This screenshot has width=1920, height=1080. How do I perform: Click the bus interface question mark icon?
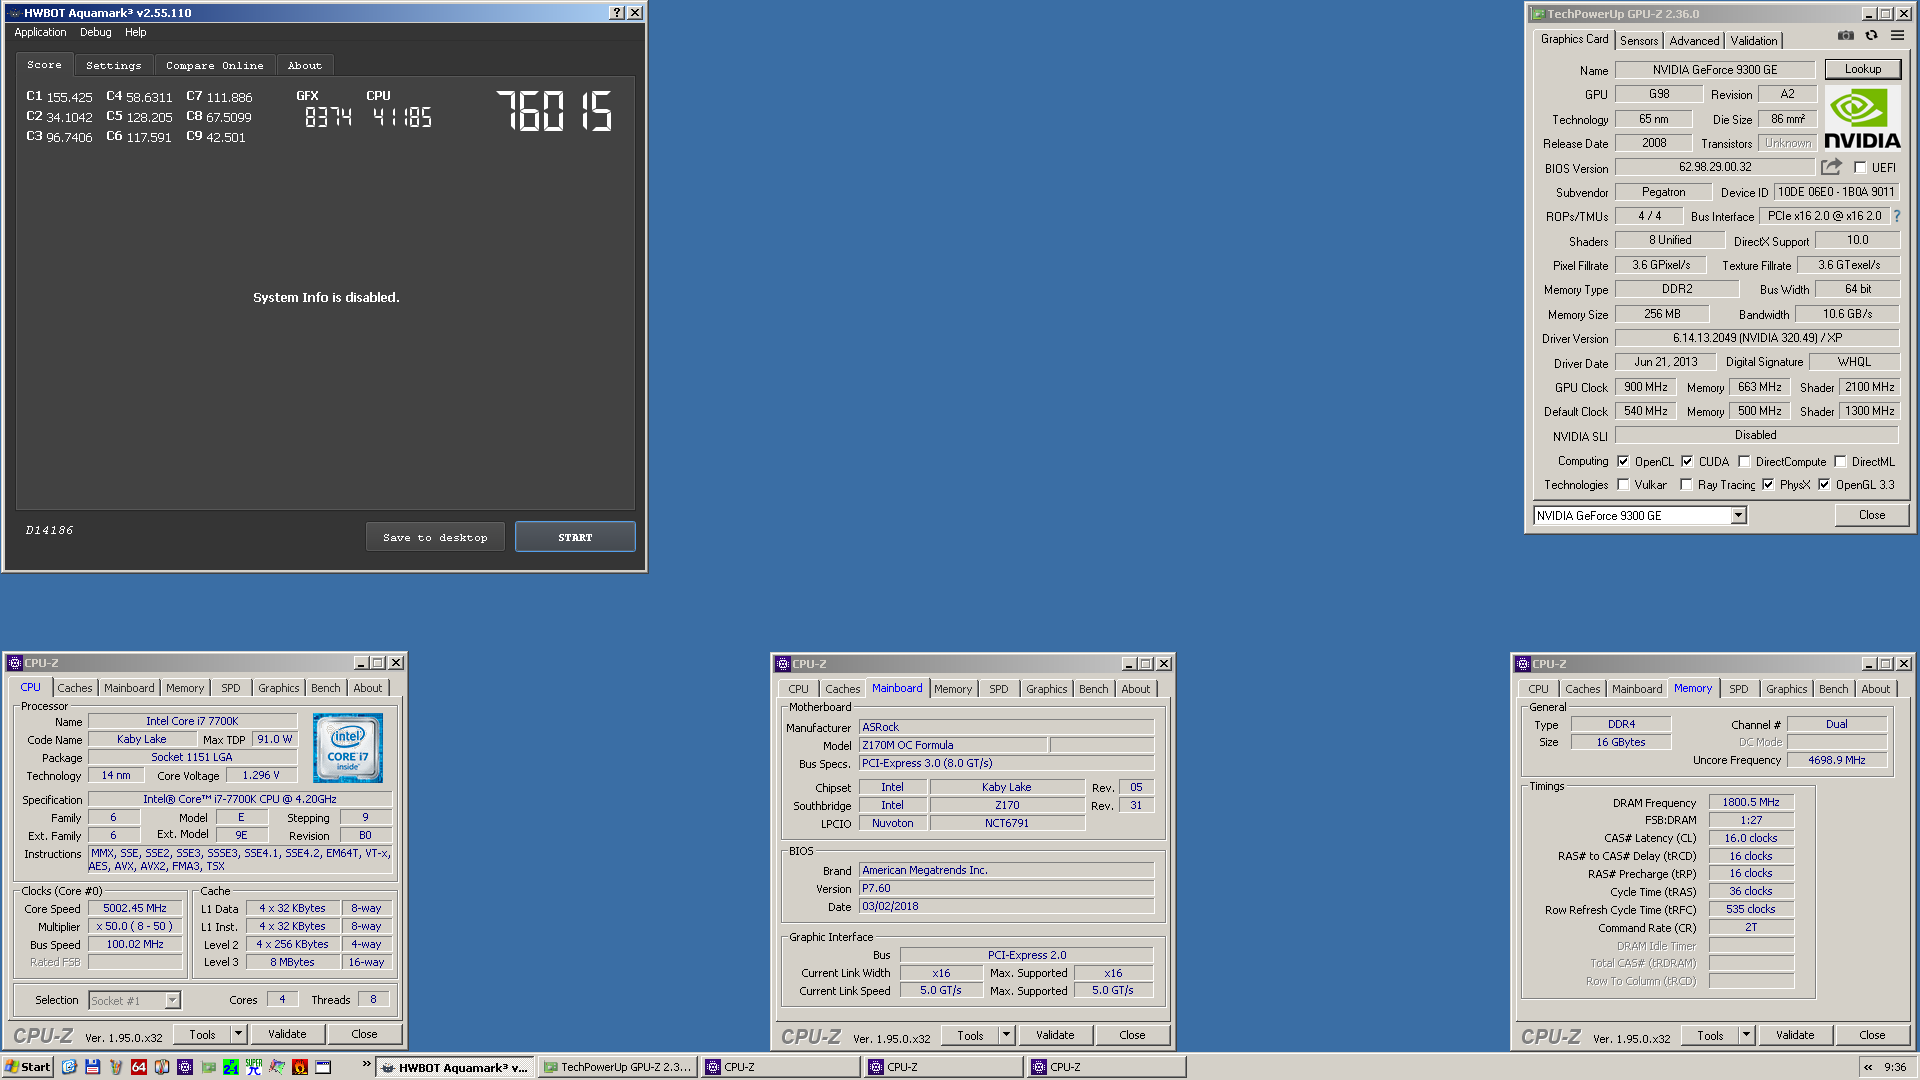1897,216
